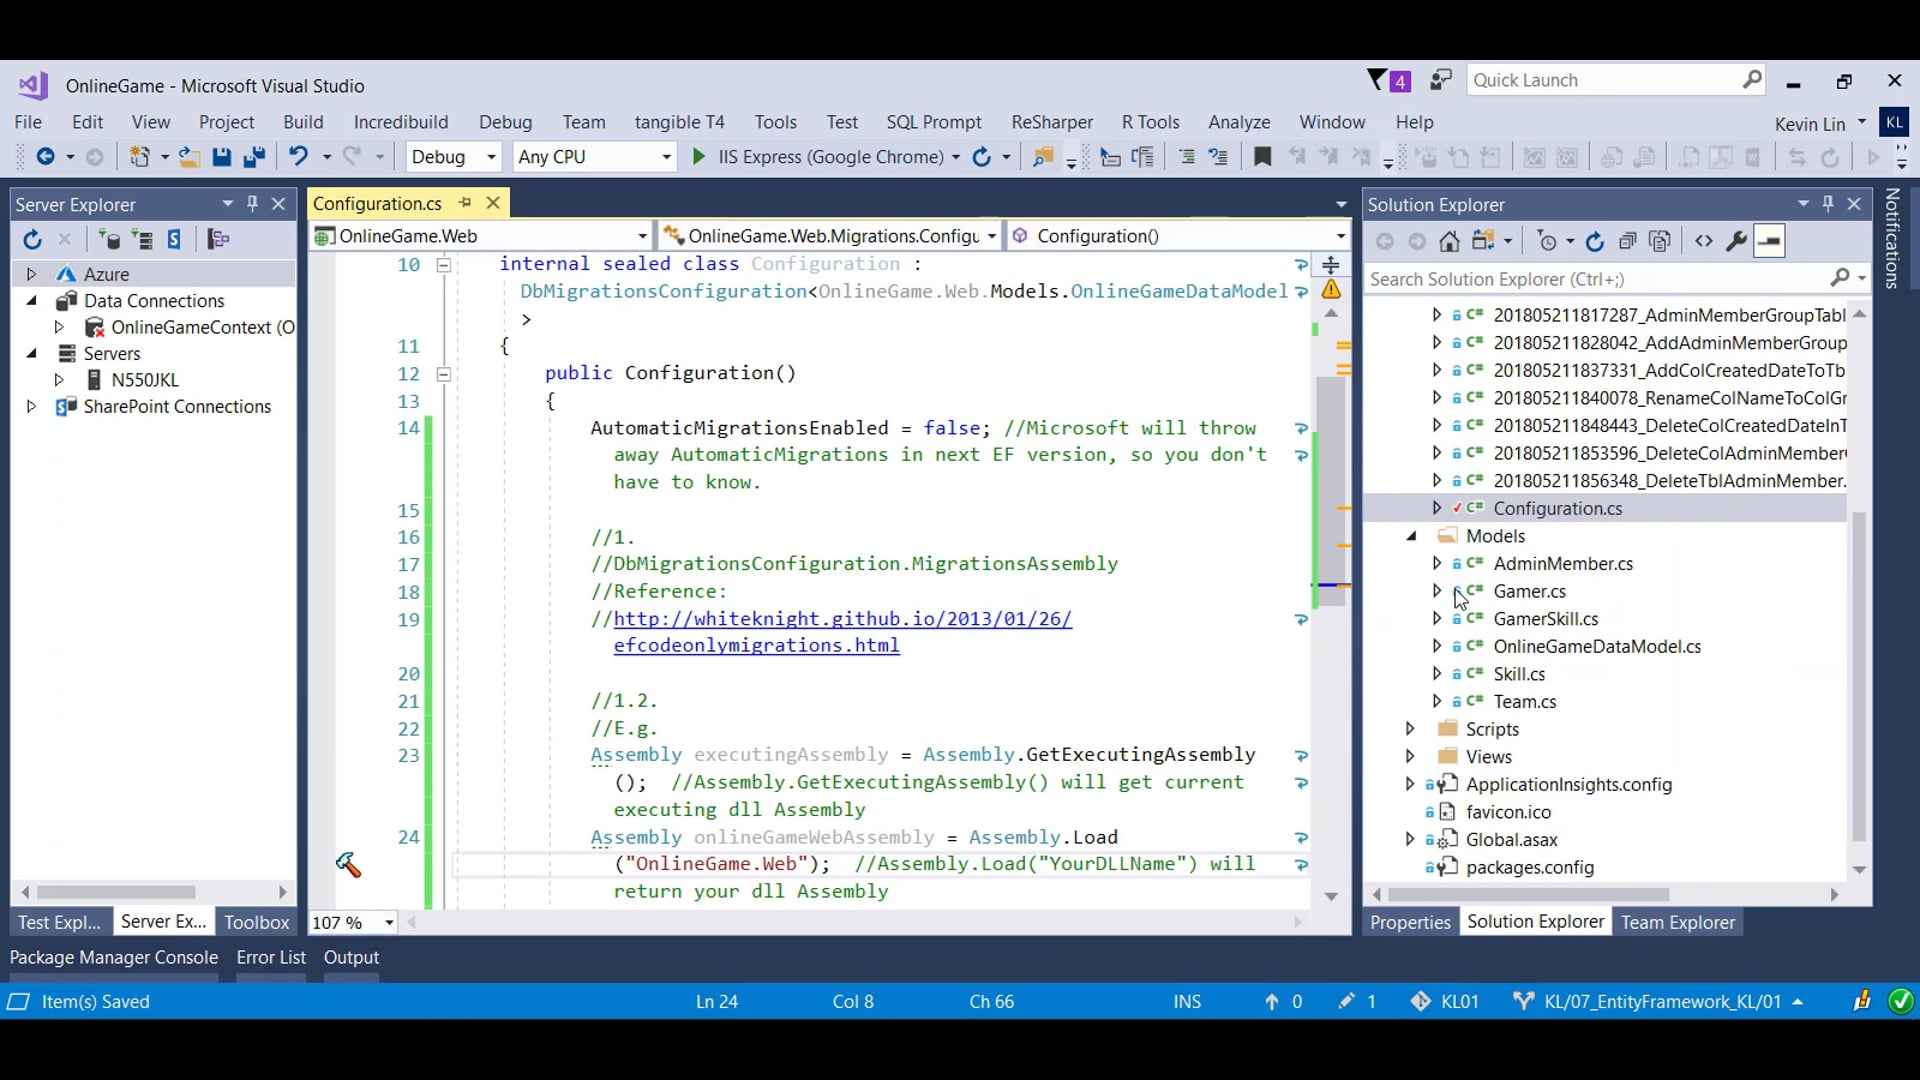The image size is (1920, 1080).
Task: Open the Debug configuration dropdown
Action: point(453,157)
